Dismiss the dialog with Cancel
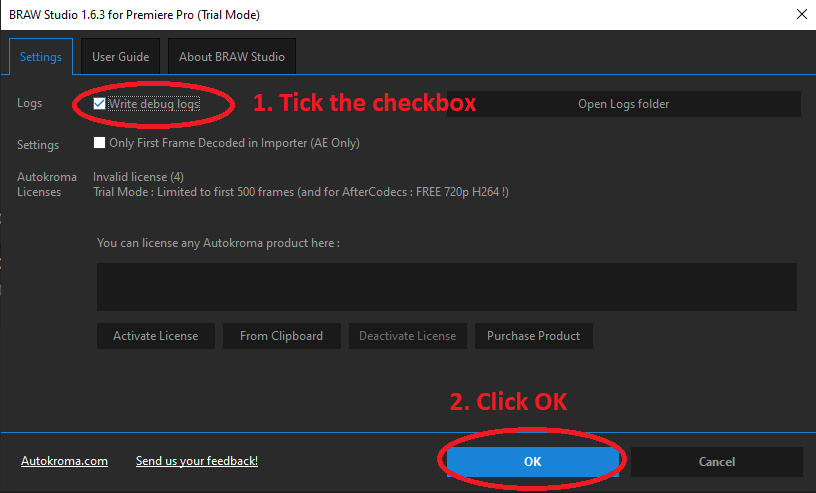 tap(717, 462)
